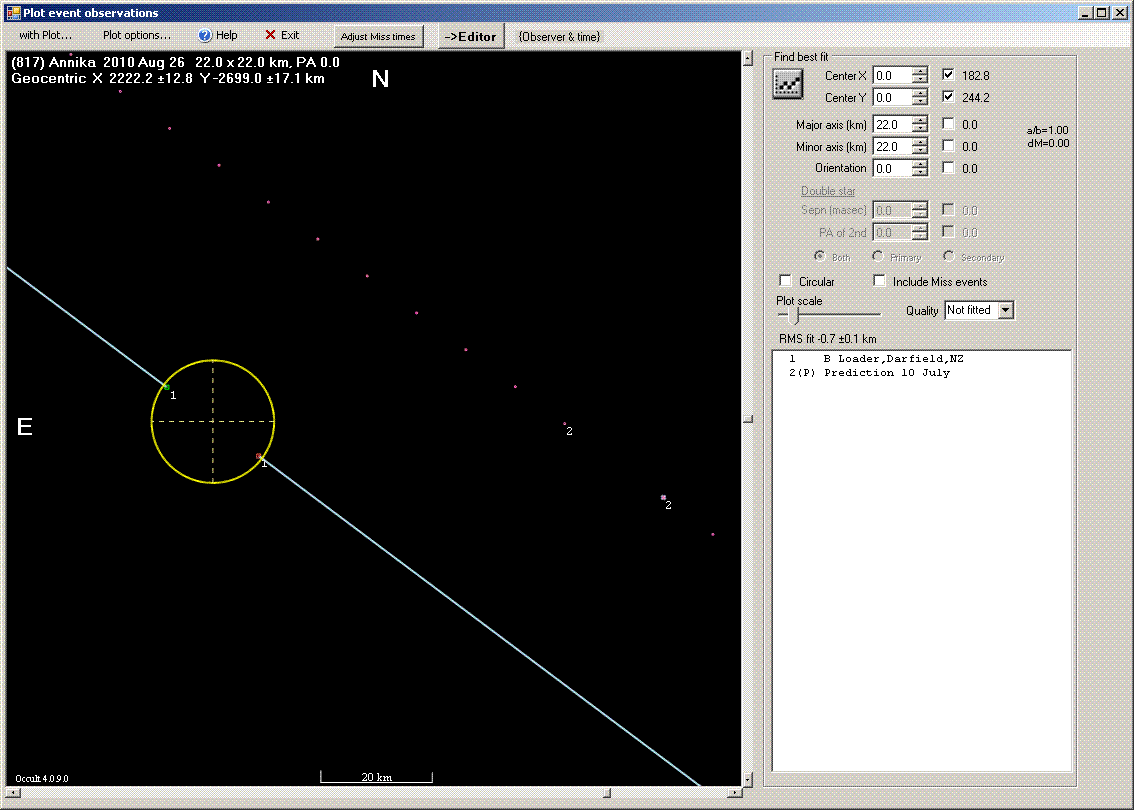The height and width of the screenshot is (810, 1134).
Task: Click the ->Editor button
Action: click(x=471, y=36)
